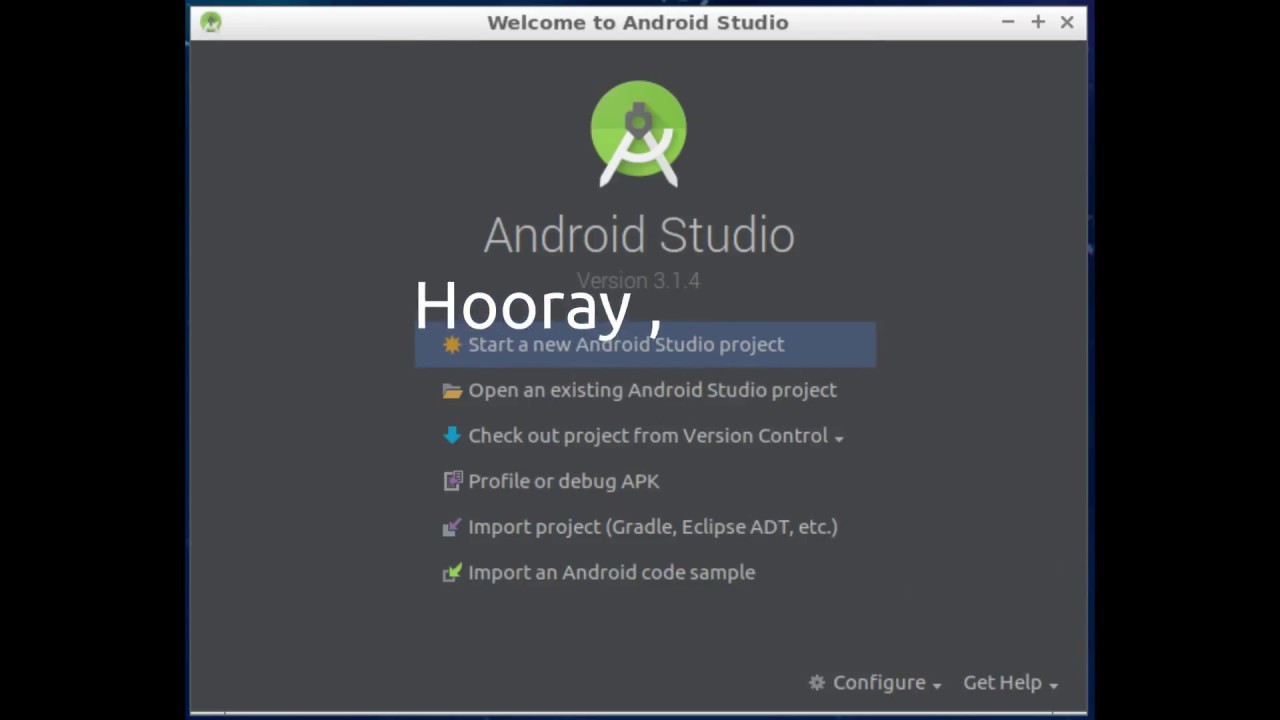The height and width of the screenshot is (720, 1280).
Task: Close the Welcome to Android Studio window
Action: click(1067, 22)
